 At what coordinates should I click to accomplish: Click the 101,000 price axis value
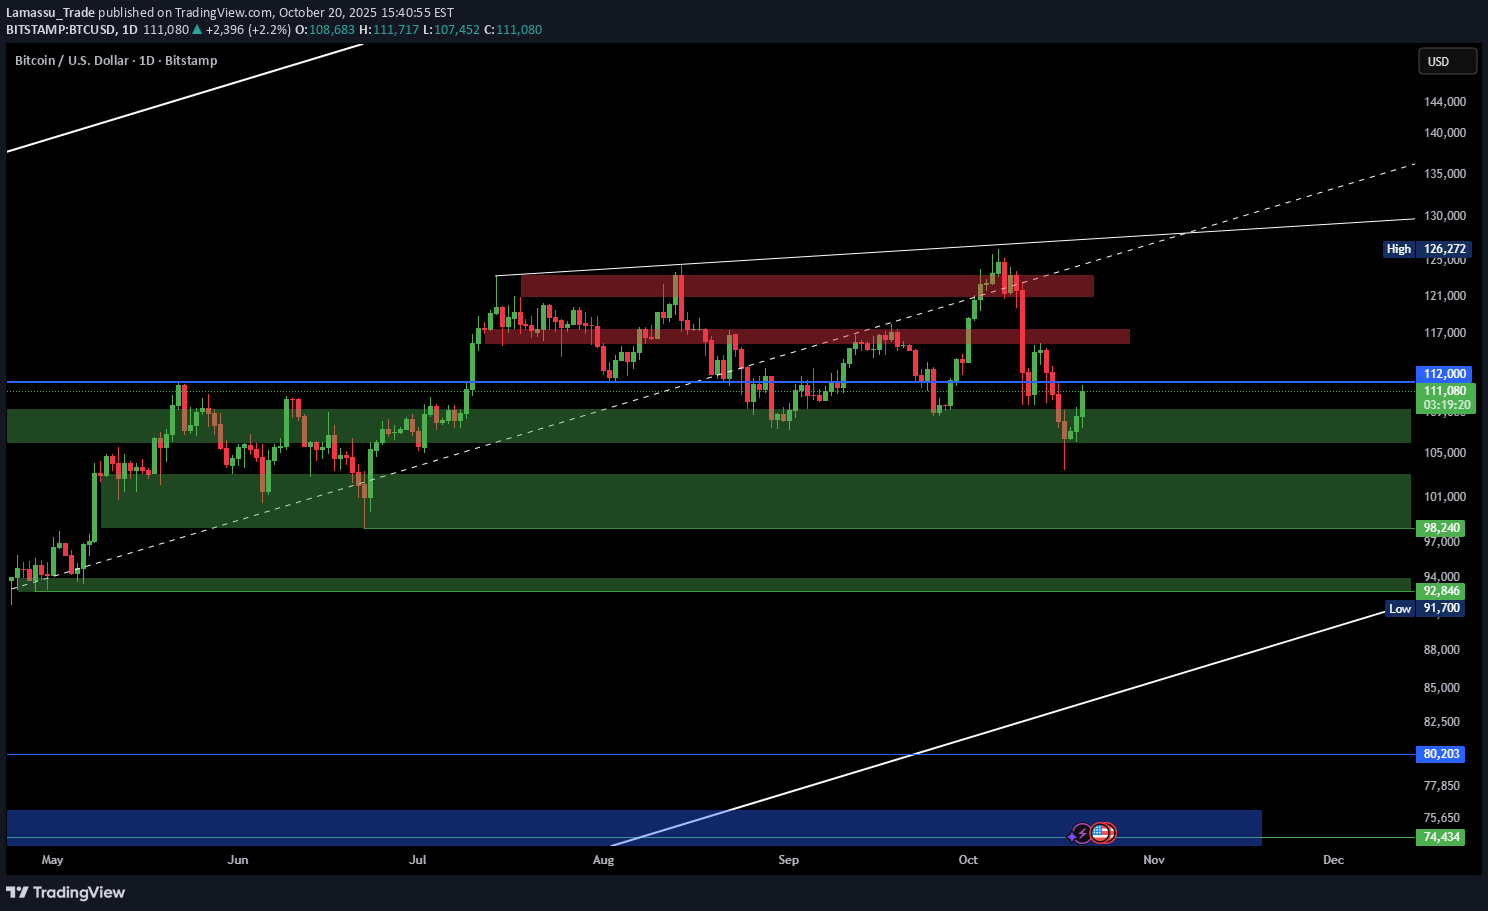click(x=1445, y=497)
